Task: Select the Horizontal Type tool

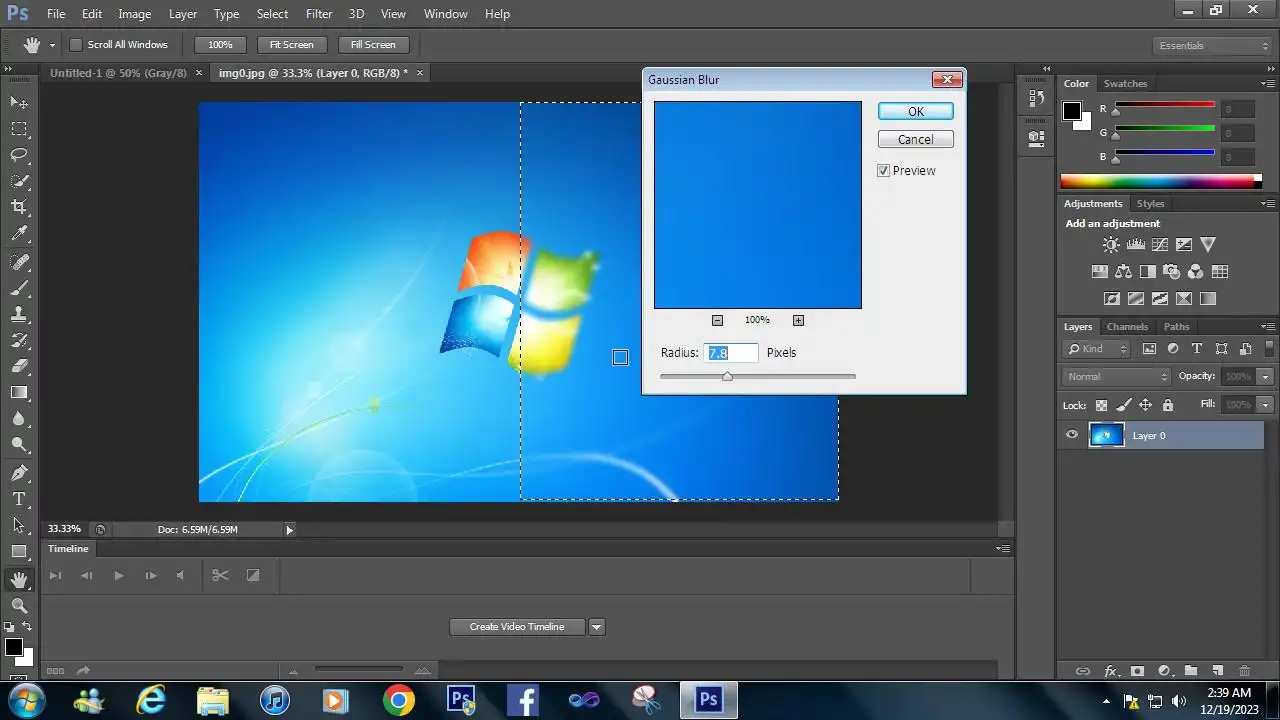Action: [x=19, y=499]
